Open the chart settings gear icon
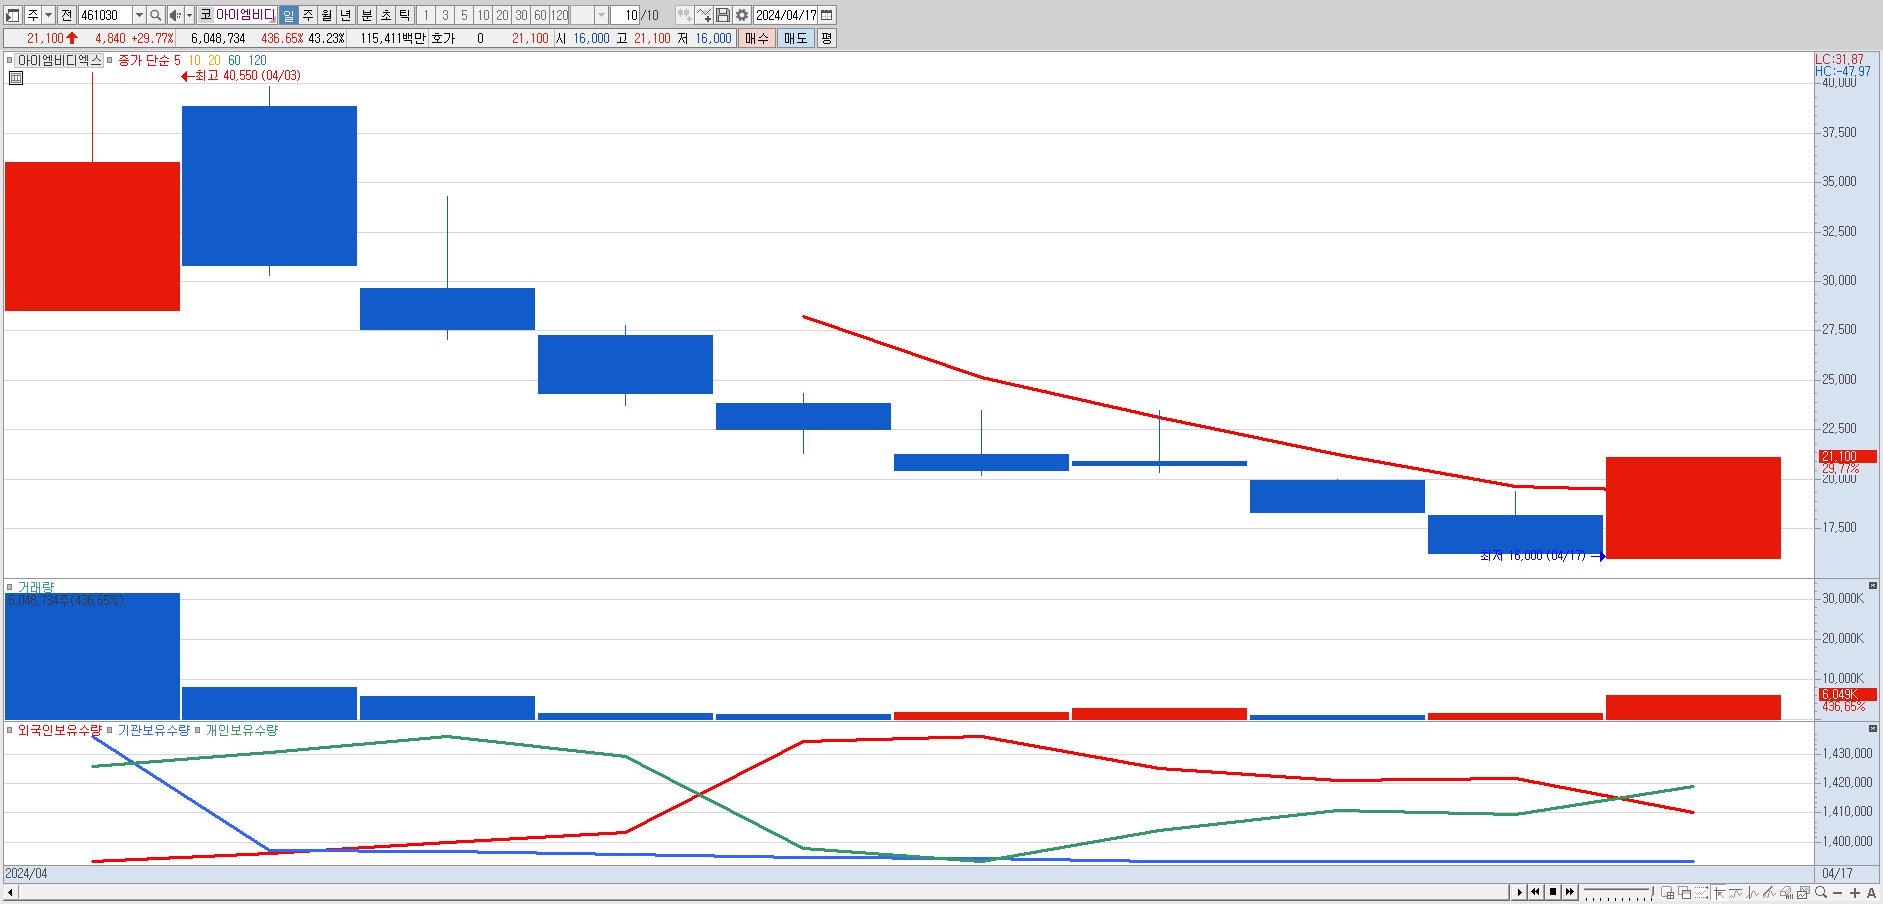The image size is (1883, 904). pos(742,15)
